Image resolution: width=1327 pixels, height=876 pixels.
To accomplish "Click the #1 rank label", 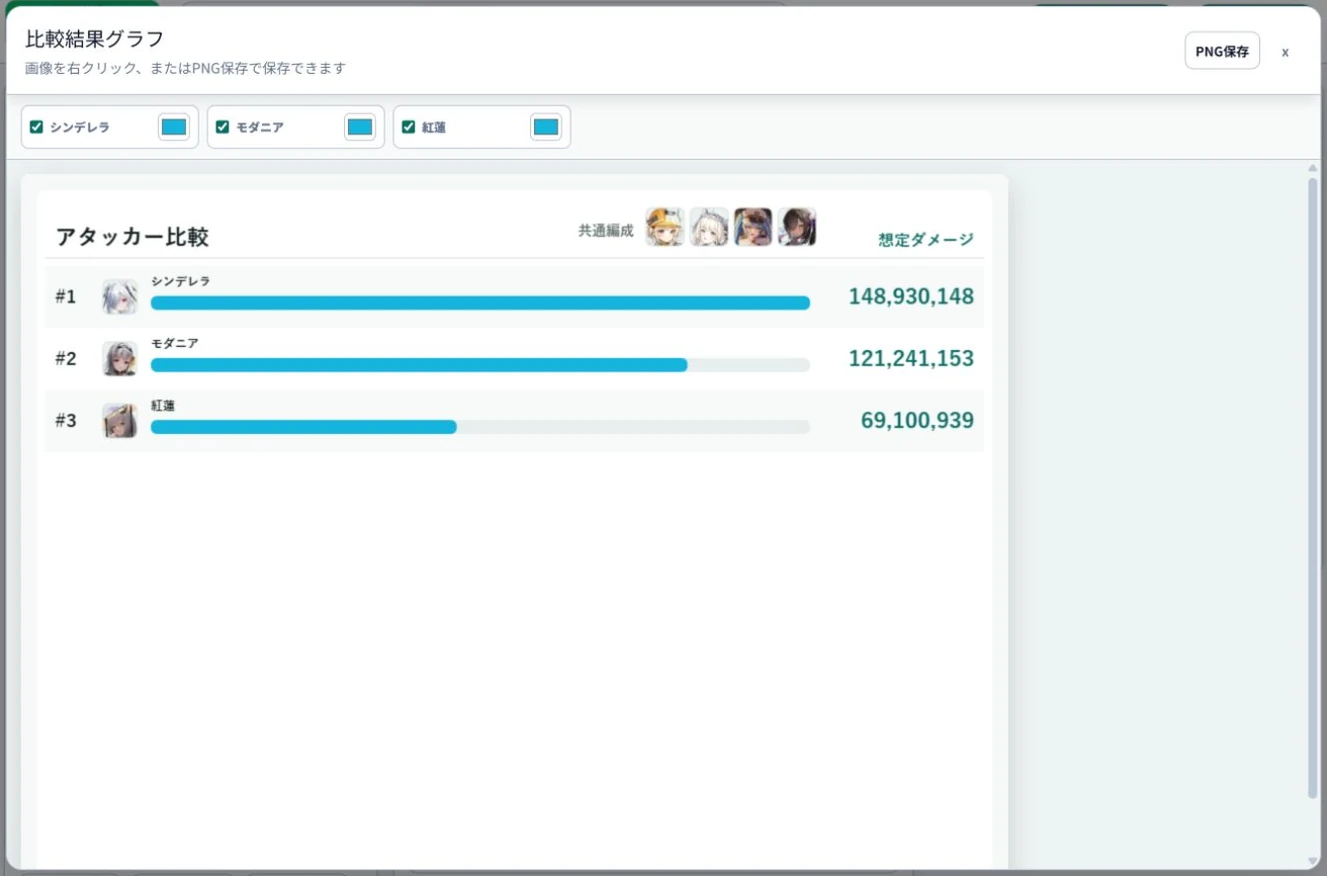I will click(x=66, y=297).
